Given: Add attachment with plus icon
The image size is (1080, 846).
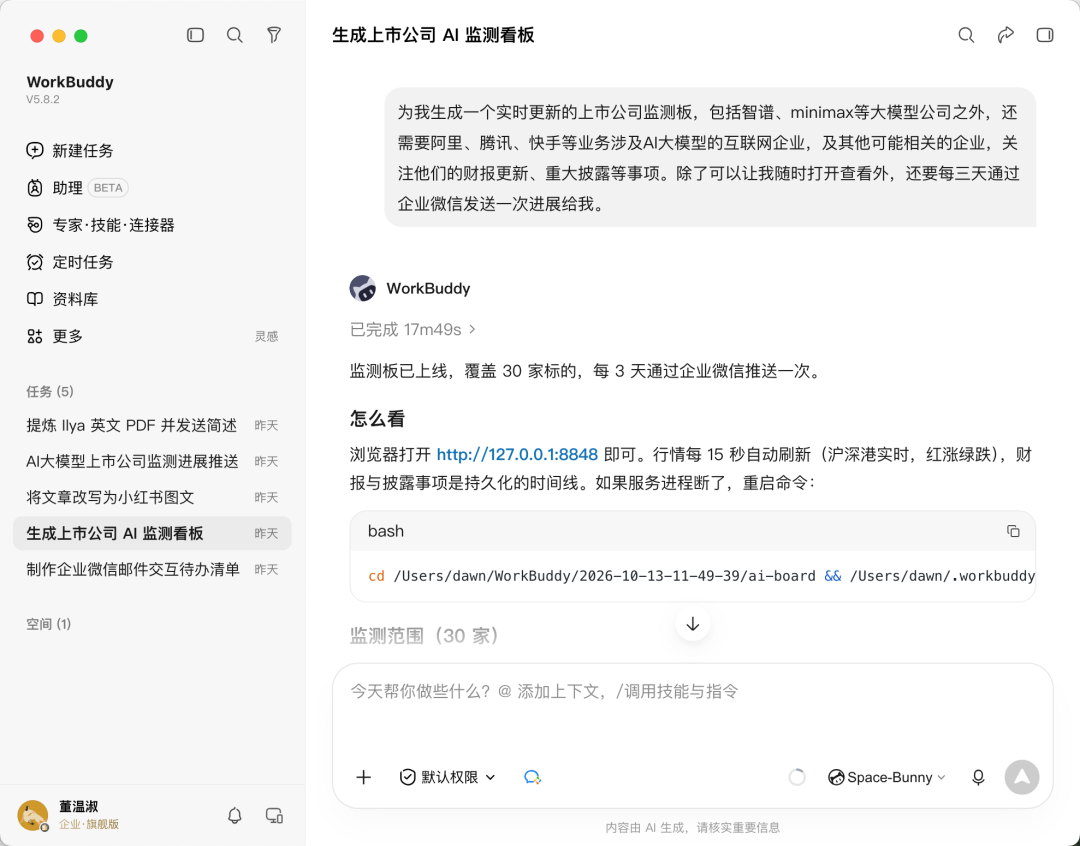Looking at the screenshot, I should 364,777.
